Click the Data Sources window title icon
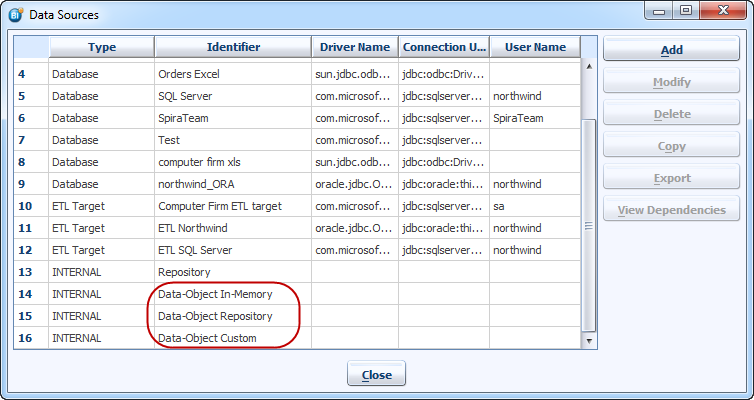754x400 pixels. [15, 14]
